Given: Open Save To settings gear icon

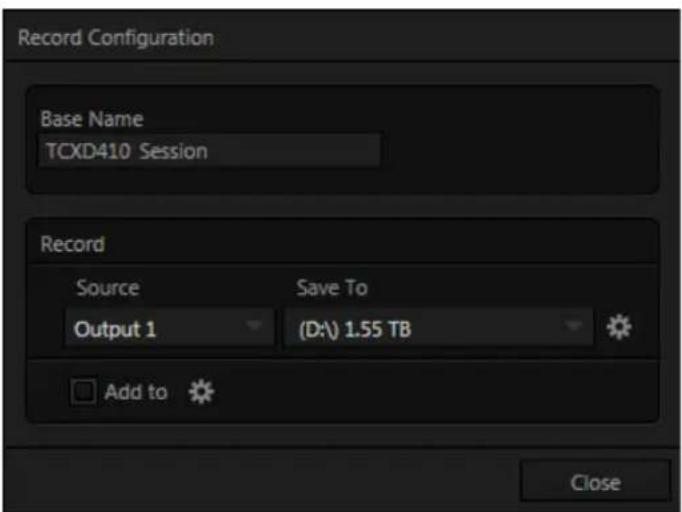Looking at the screenshot, I should (618, 327).
